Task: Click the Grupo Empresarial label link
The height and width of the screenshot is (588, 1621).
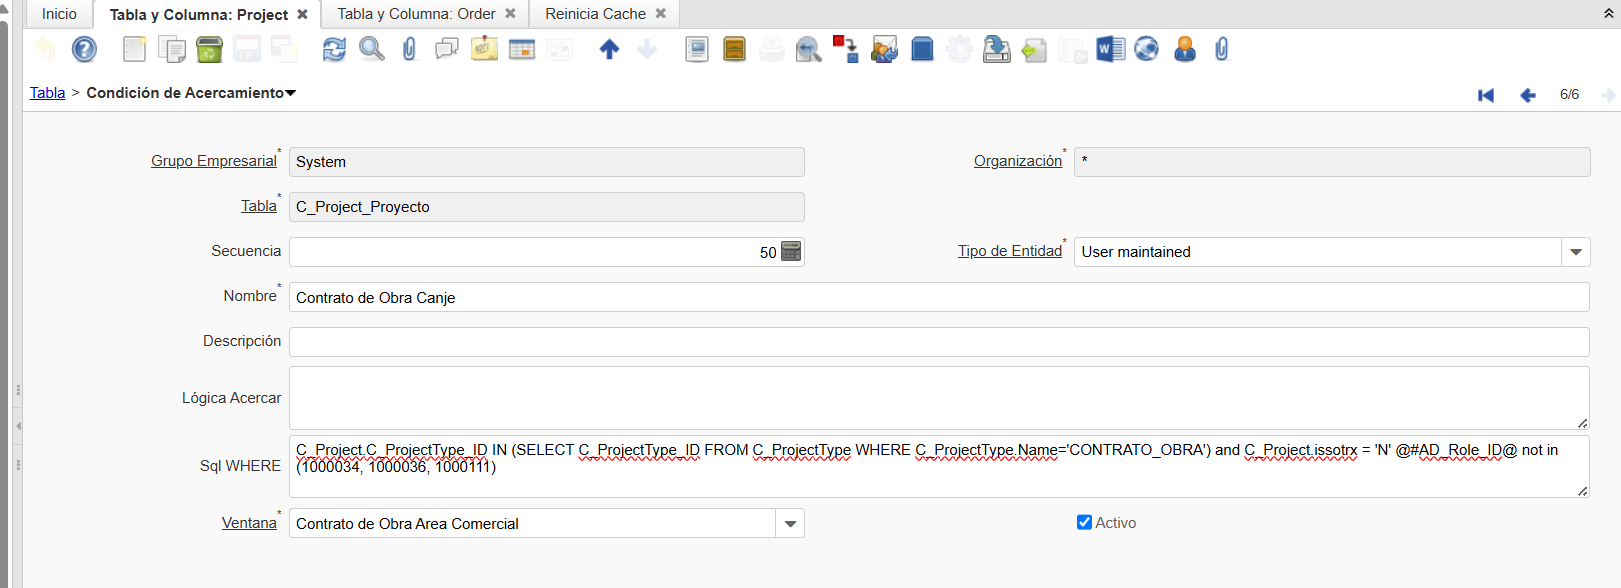Action: coord(213,161)
